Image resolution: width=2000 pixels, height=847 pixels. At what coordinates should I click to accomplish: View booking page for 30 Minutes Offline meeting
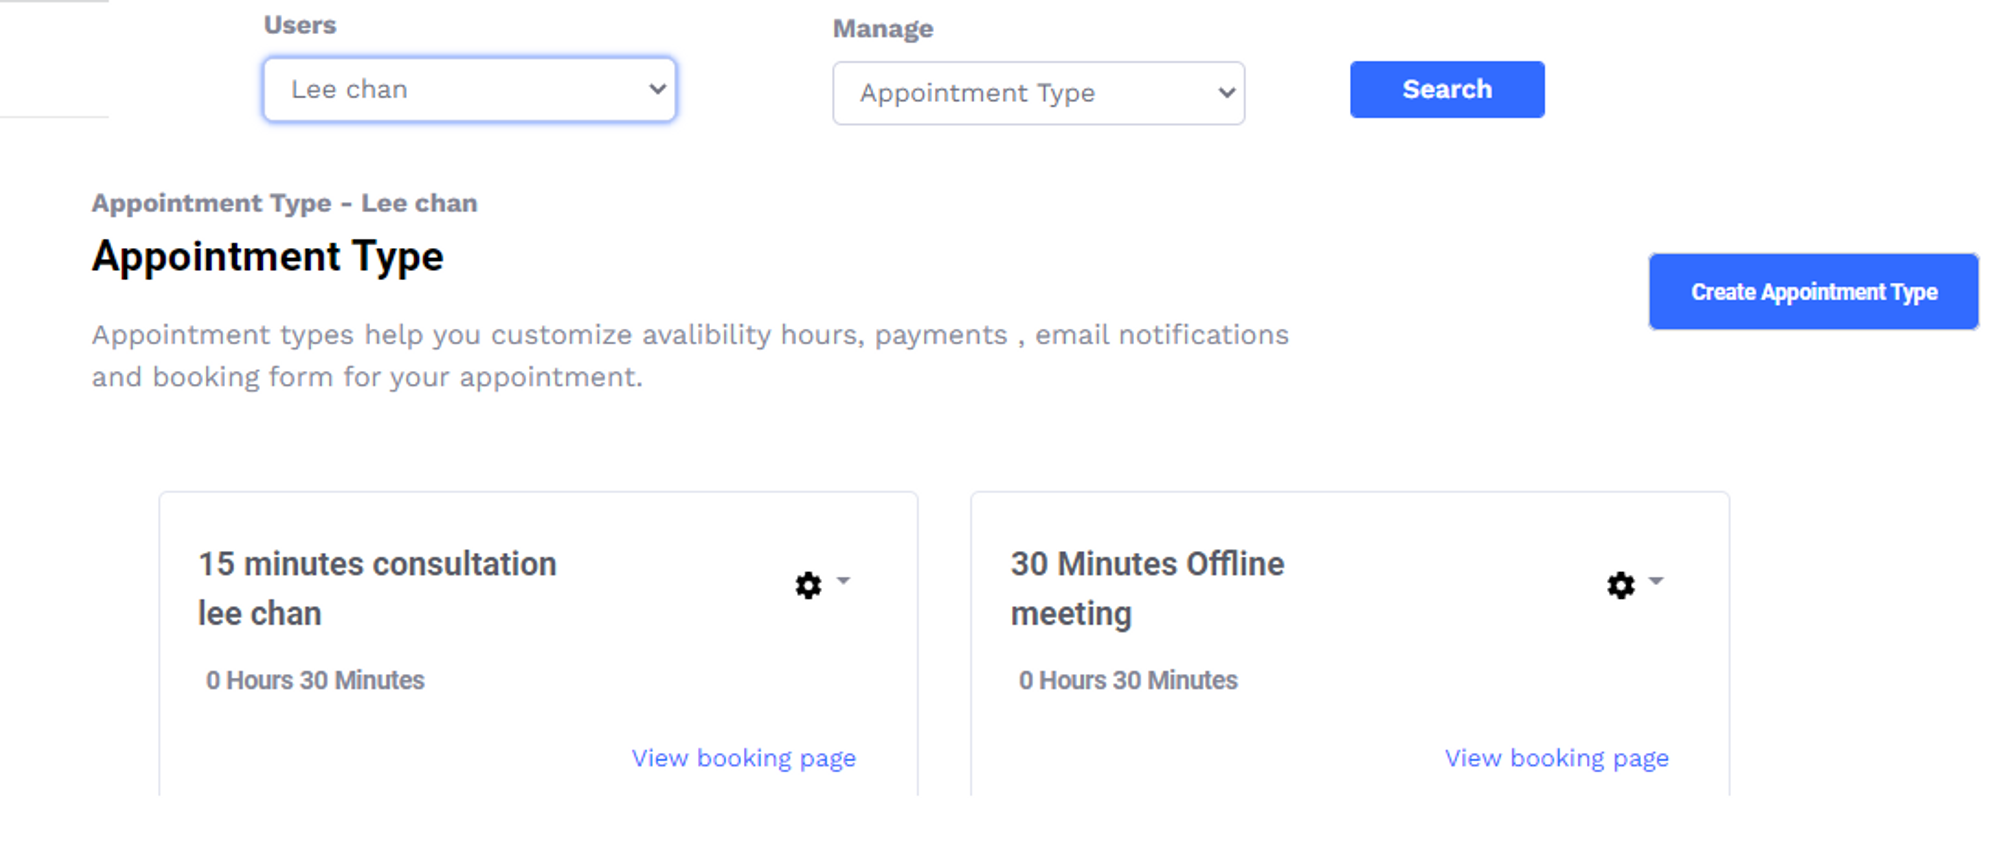(1557, 758)
